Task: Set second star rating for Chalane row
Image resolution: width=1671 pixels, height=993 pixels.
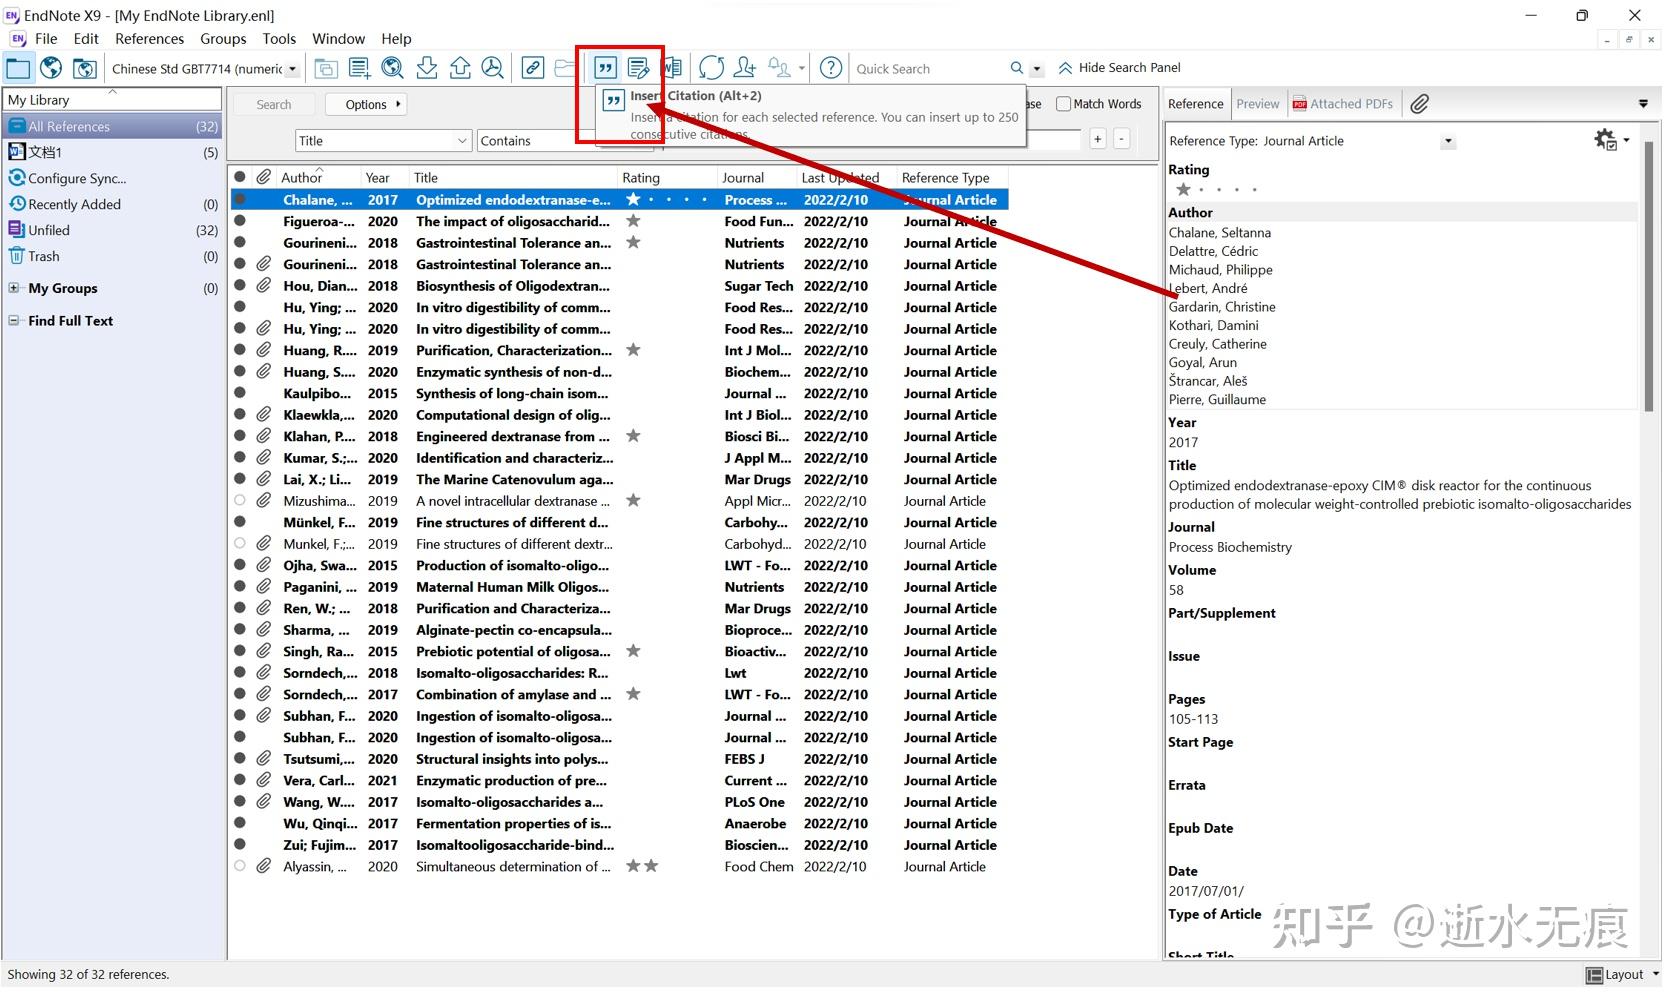Action: (651, 200)
